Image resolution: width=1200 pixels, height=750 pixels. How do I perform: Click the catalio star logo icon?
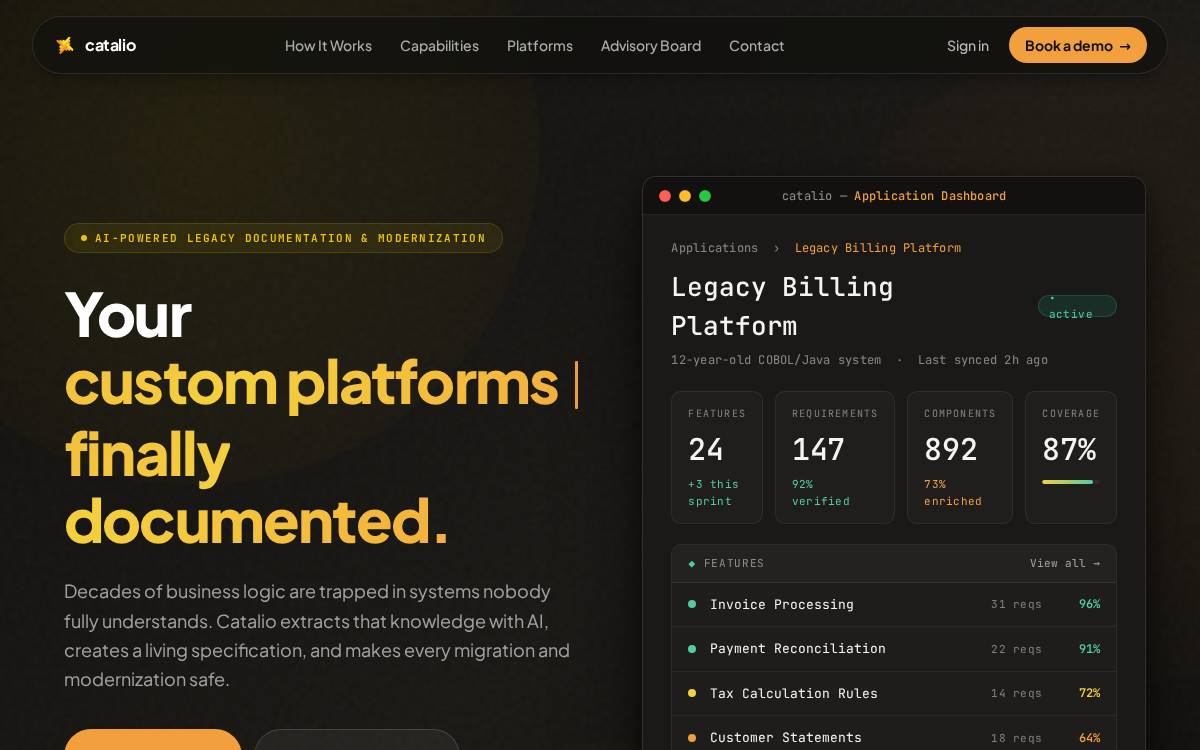65,45
